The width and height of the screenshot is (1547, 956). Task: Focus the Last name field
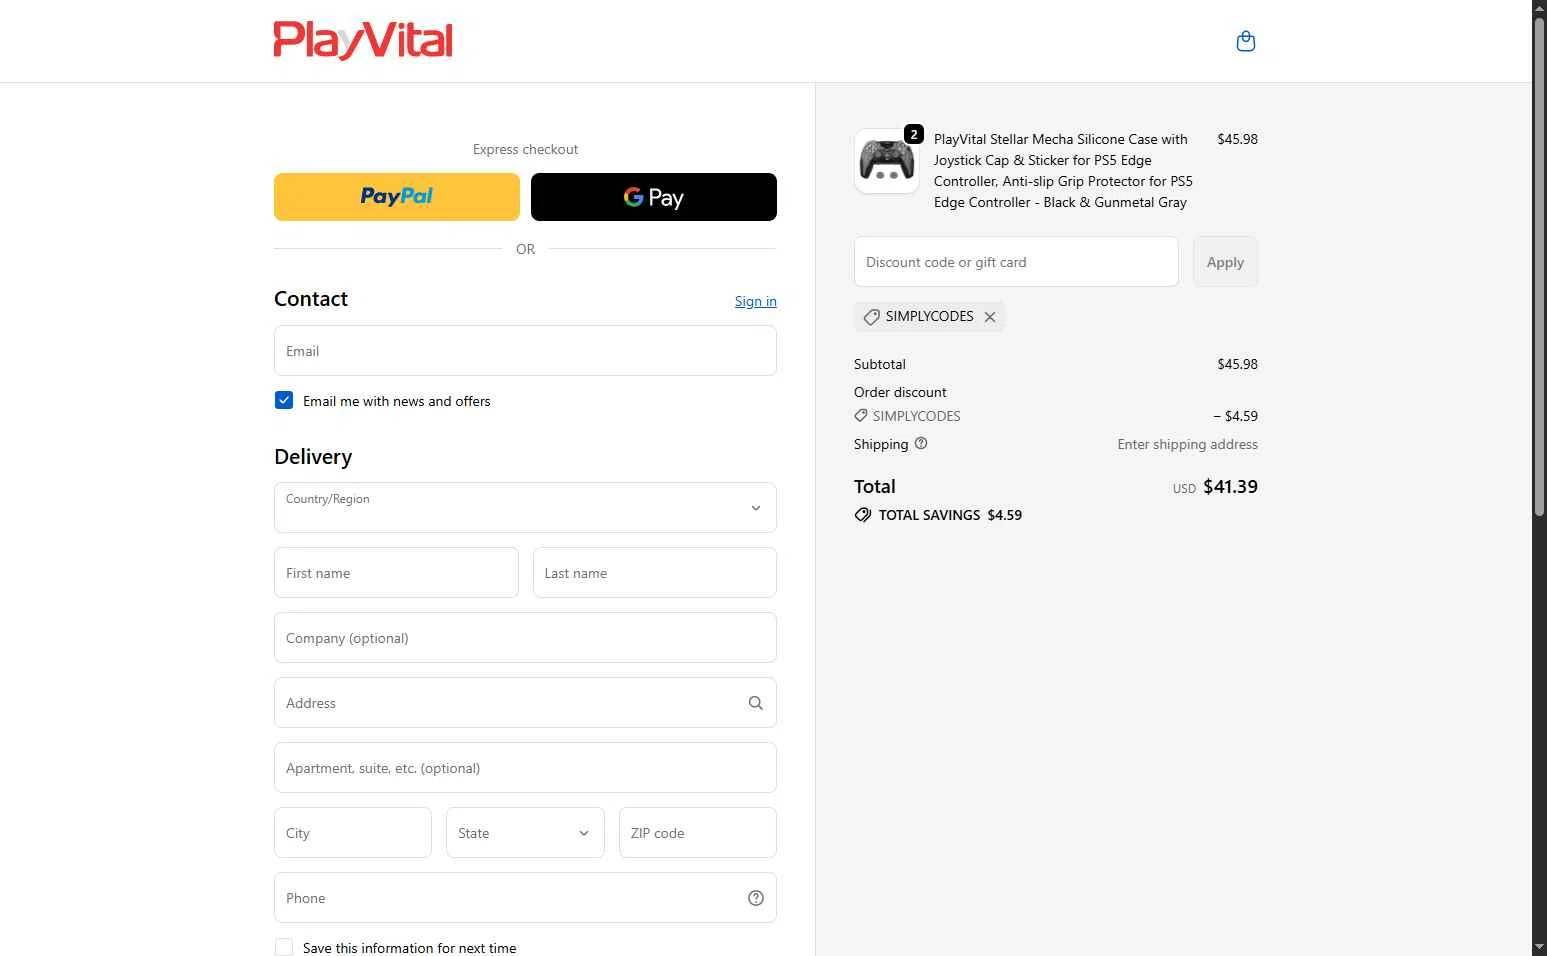[655, 573]
